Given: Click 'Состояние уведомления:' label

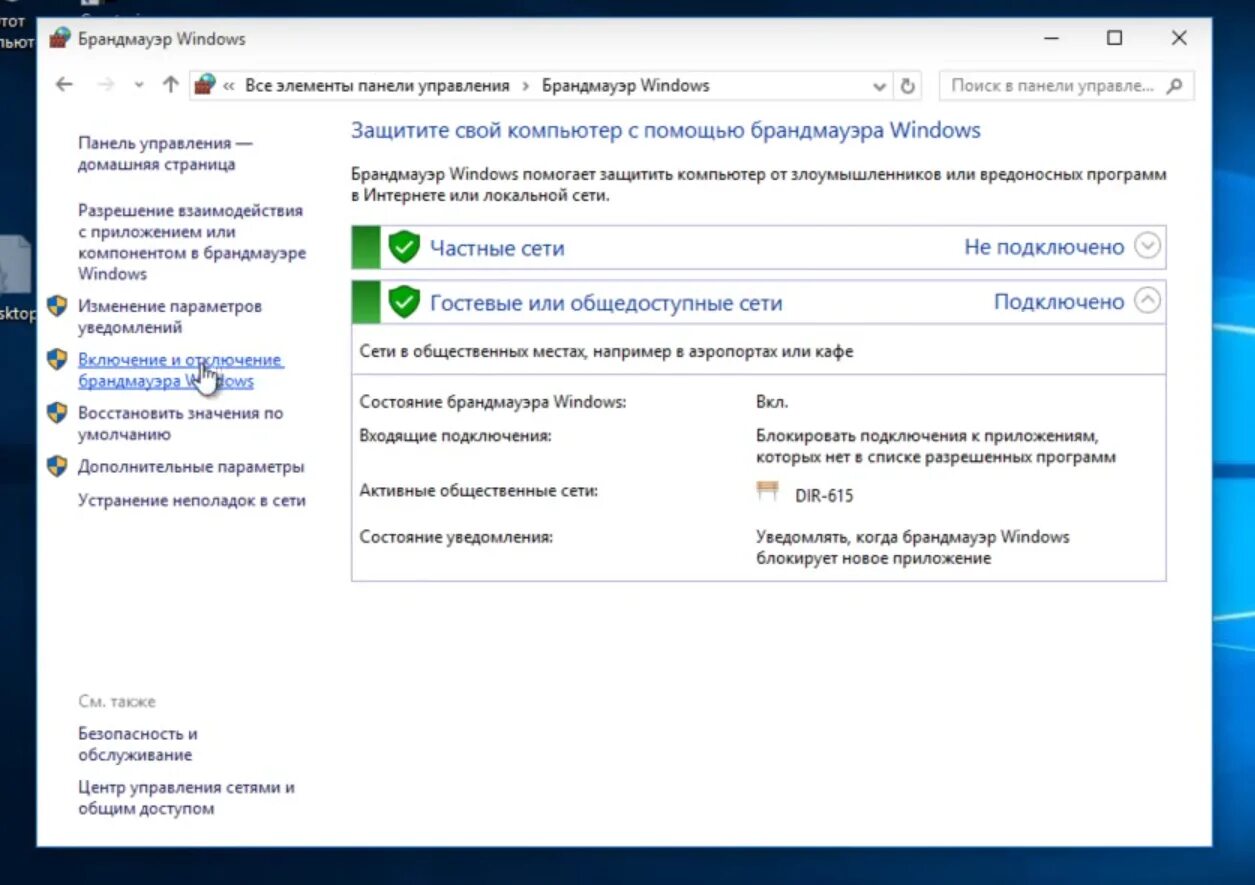Looking at the screenshot, I should click(456, 537).
